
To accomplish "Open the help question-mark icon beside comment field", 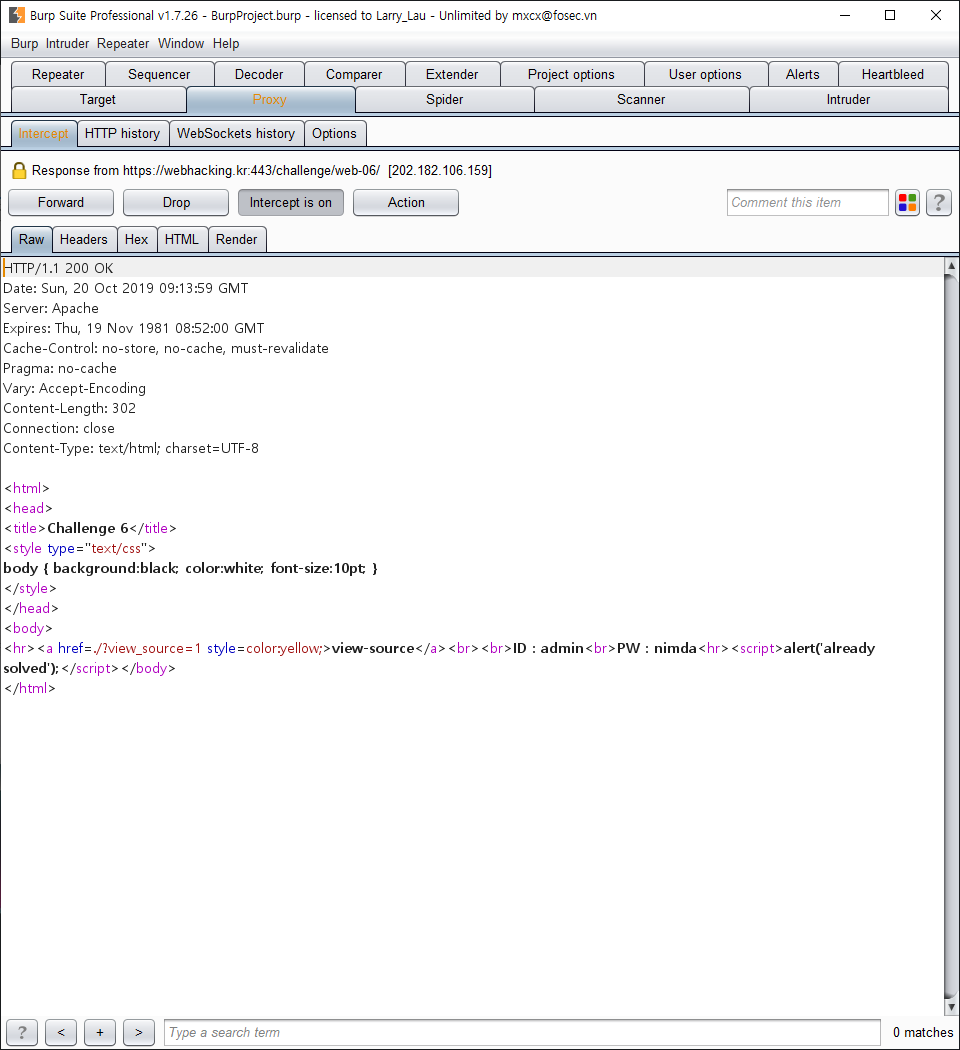I will (939, 203).
